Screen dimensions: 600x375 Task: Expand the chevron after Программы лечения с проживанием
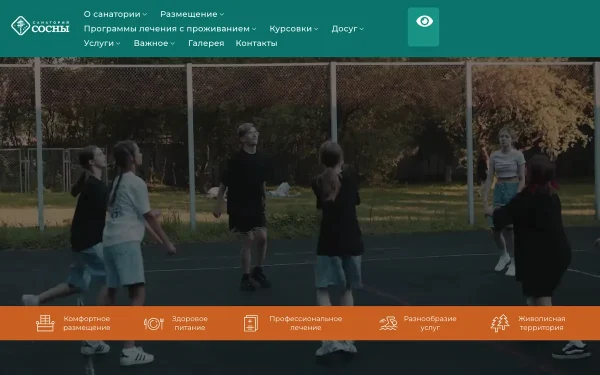coord(254,29)
